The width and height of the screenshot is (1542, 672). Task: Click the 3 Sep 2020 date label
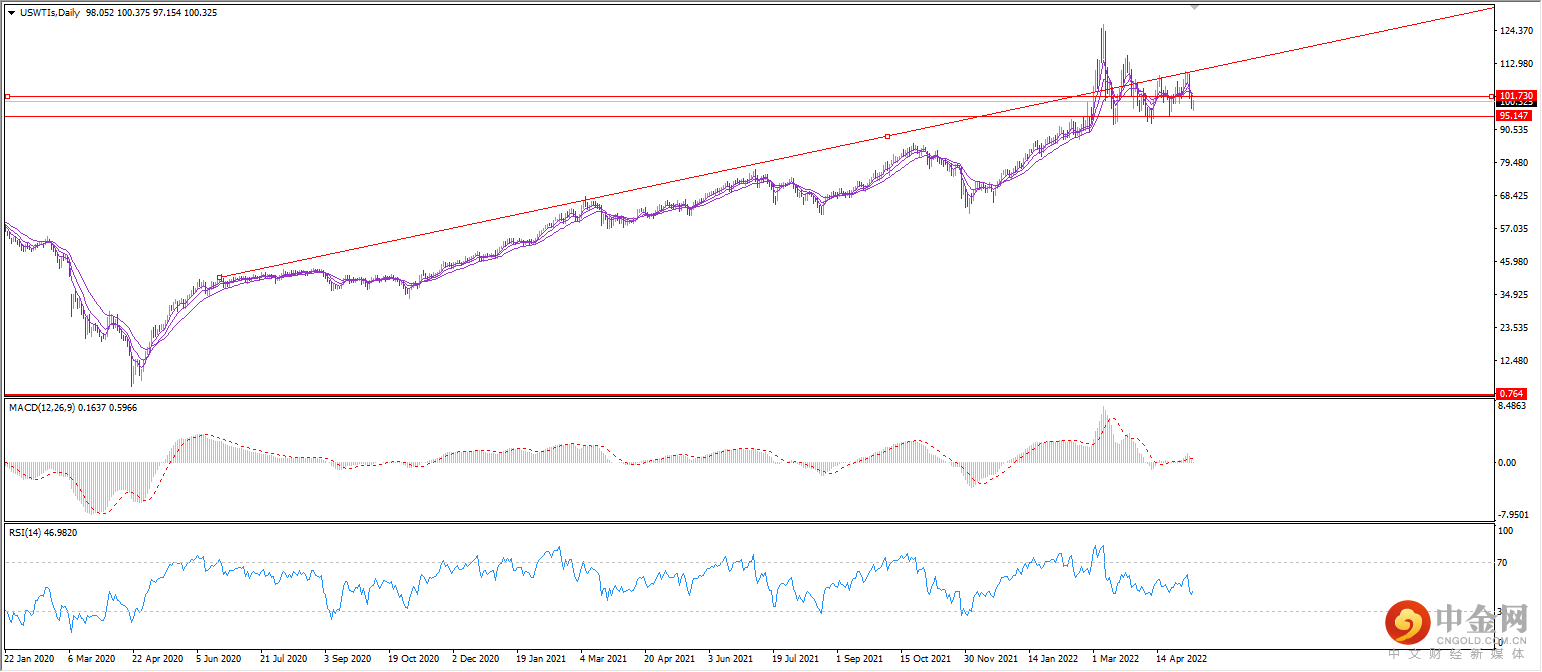tap(349, 660)
